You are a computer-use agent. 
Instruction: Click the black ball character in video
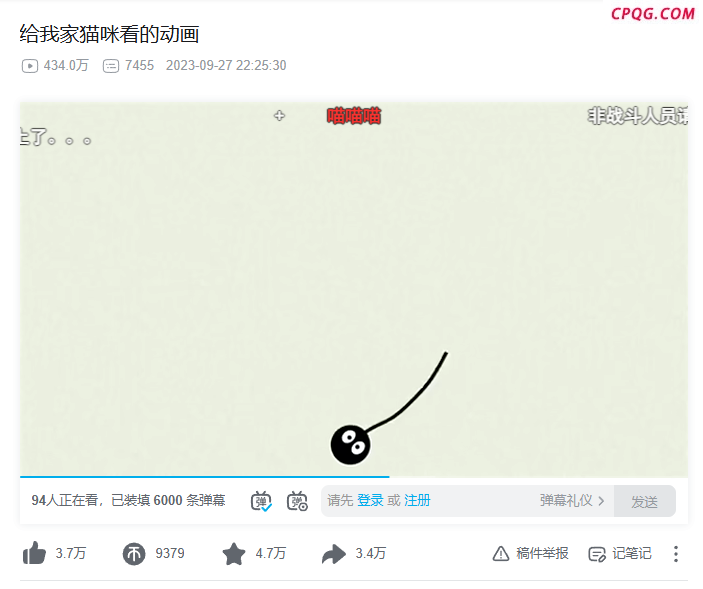(x=350, y=445)
